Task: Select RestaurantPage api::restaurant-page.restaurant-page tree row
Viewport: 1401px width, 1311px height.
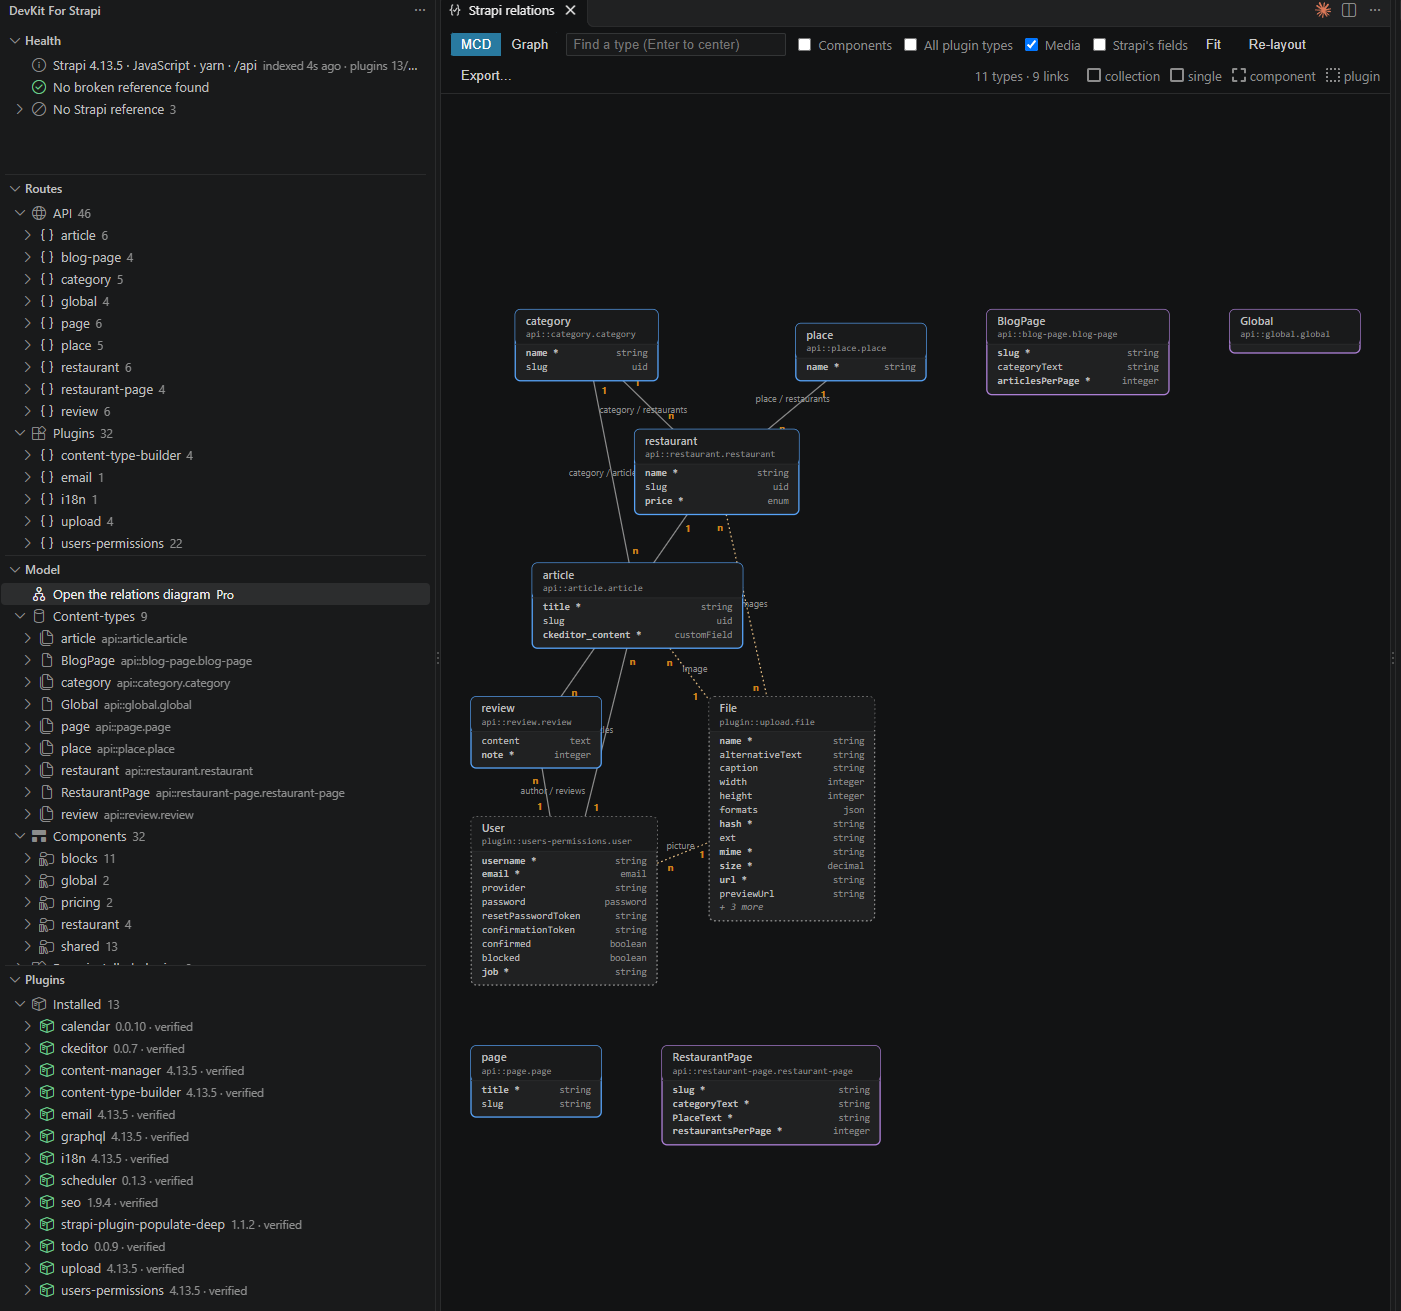Action: coord(216,792)
